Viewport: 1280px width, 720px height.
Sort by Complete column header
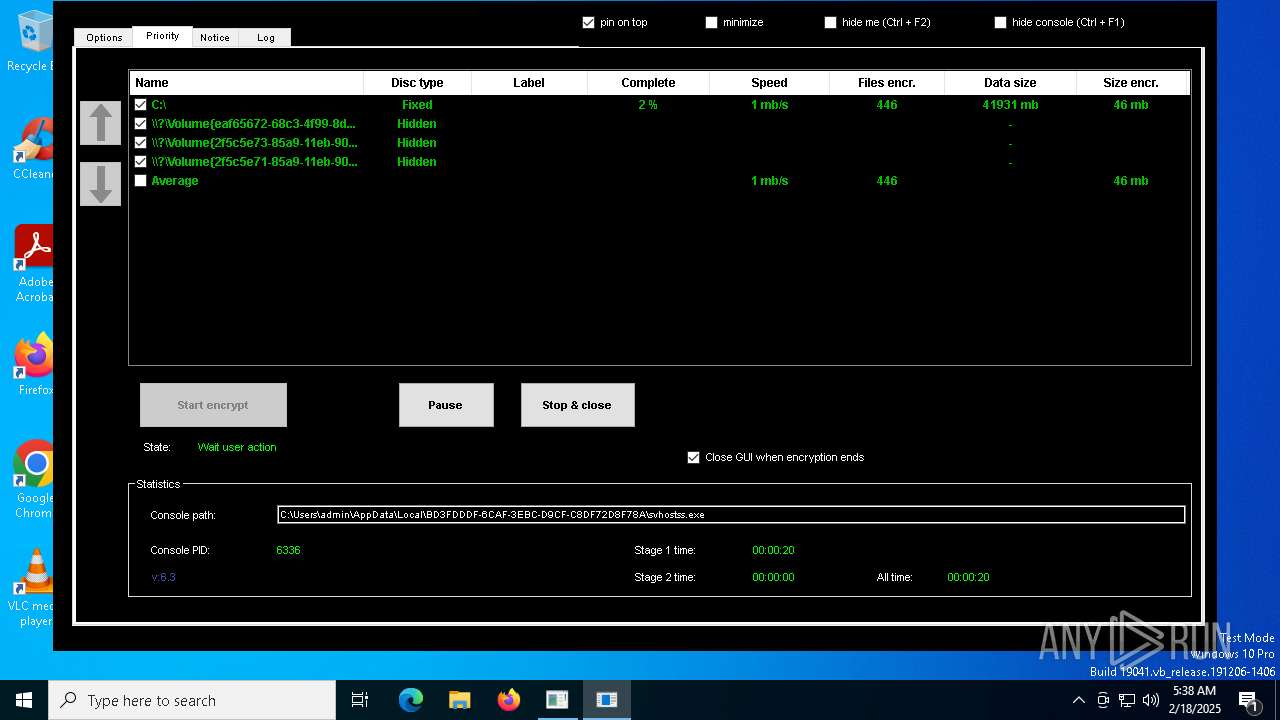(x=648, y=83)
